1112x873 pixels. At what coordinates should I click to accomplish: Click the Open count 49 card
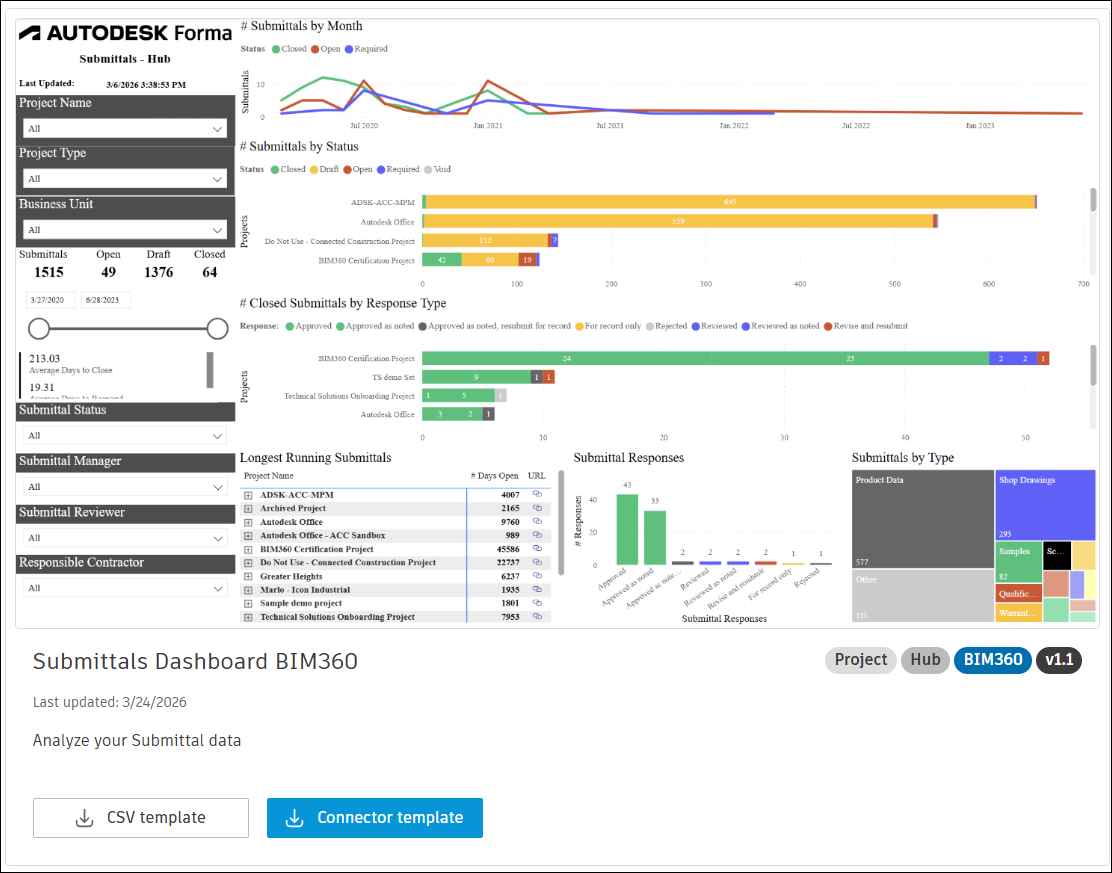(108, 265)
